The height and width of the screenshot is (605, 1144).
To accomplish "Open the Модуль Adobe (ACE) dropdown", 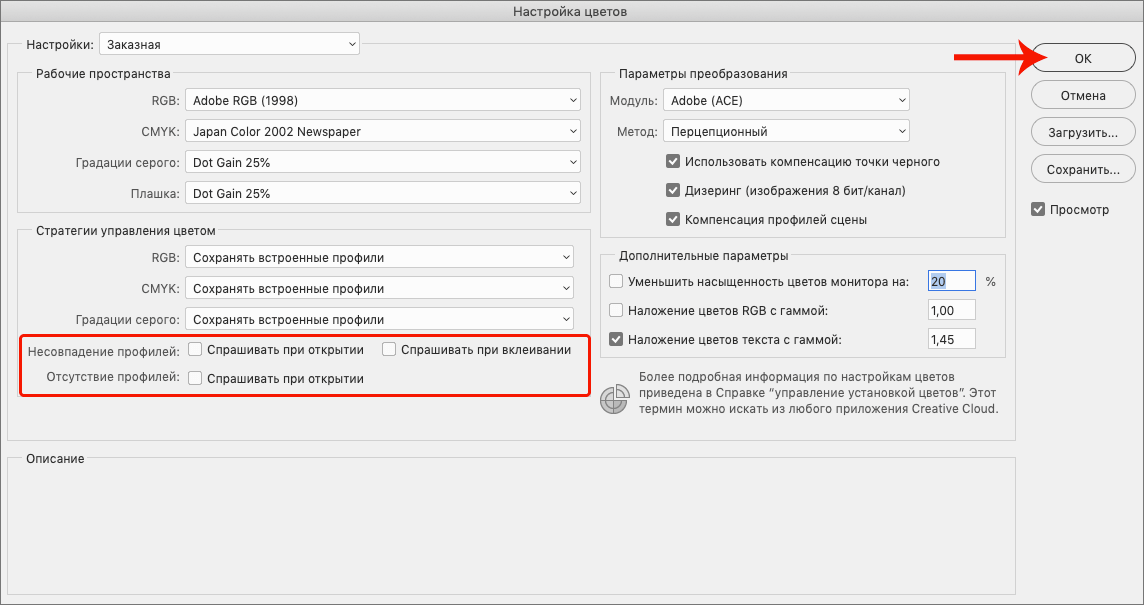I will click(786, 100).
